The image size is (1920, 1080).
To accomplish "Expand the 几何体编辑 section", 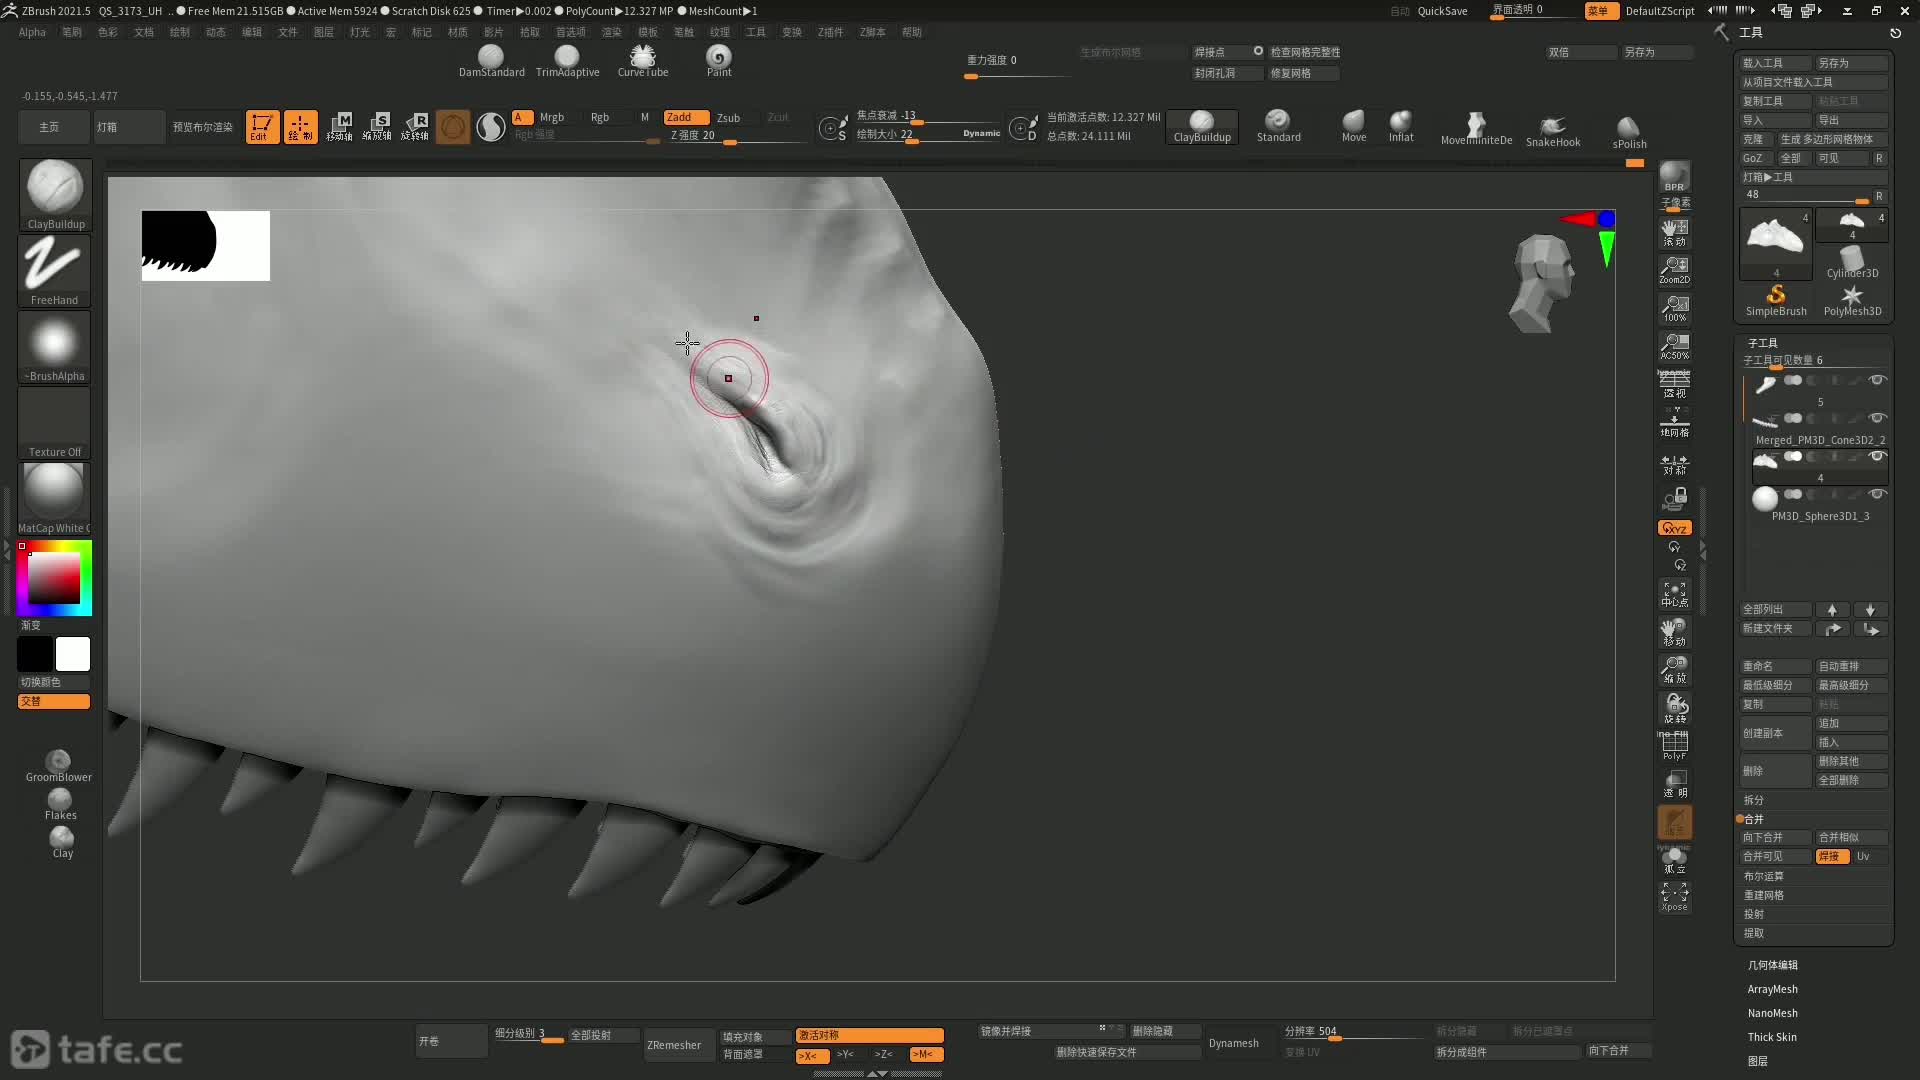I will (x=1772, y=965).
